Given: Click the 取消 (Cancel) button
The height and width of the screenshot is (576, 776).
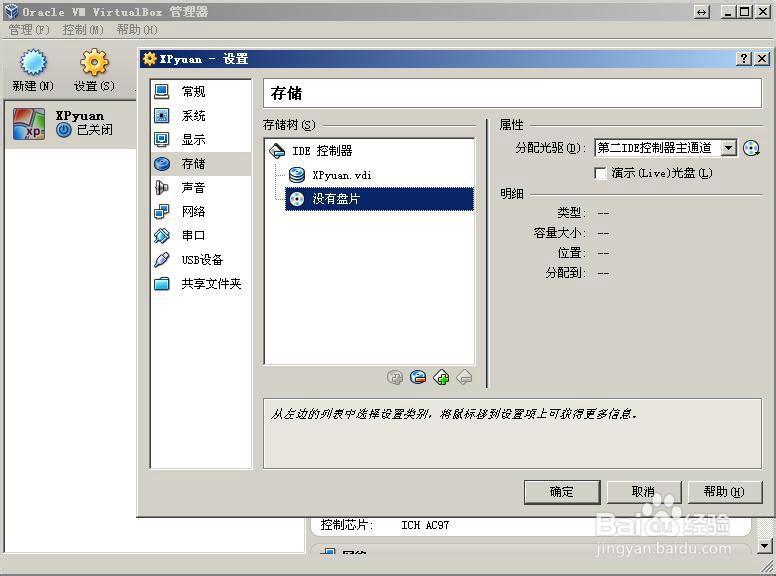Looking at the screenshot, I should click(644, 492).
